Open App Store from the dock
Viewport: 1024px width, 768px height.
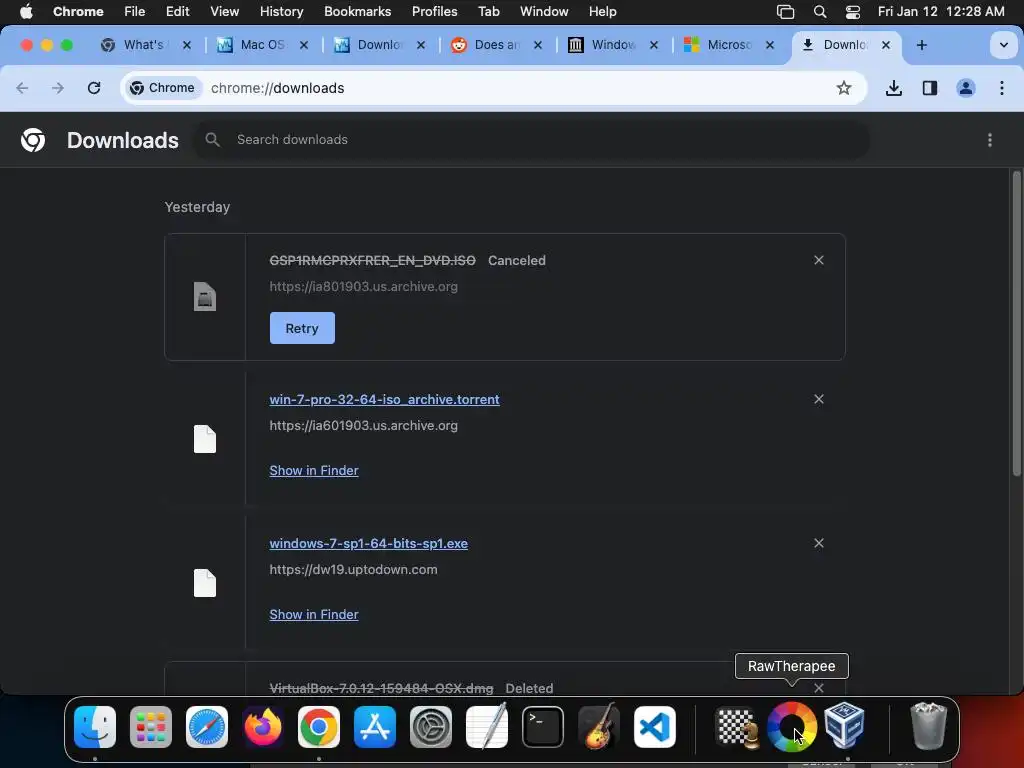point(375,727)
